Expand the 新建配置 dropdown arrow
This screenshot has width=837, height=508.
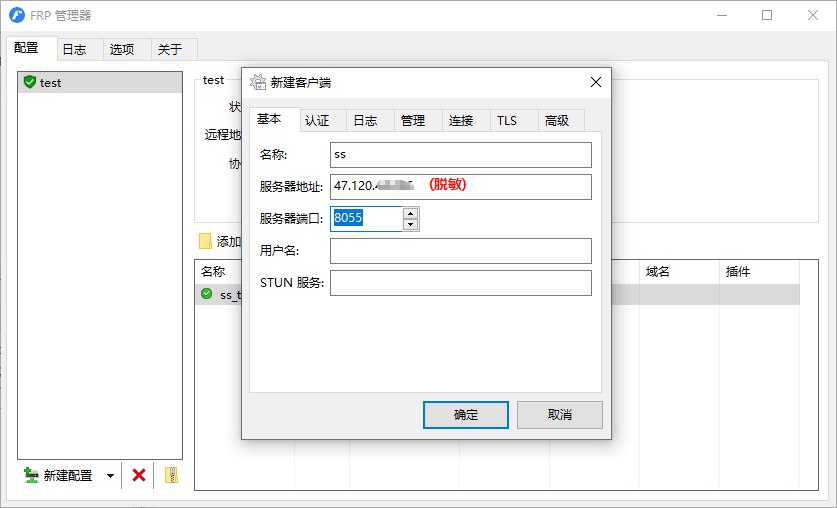pyautogui.click(x=110, y=476)
